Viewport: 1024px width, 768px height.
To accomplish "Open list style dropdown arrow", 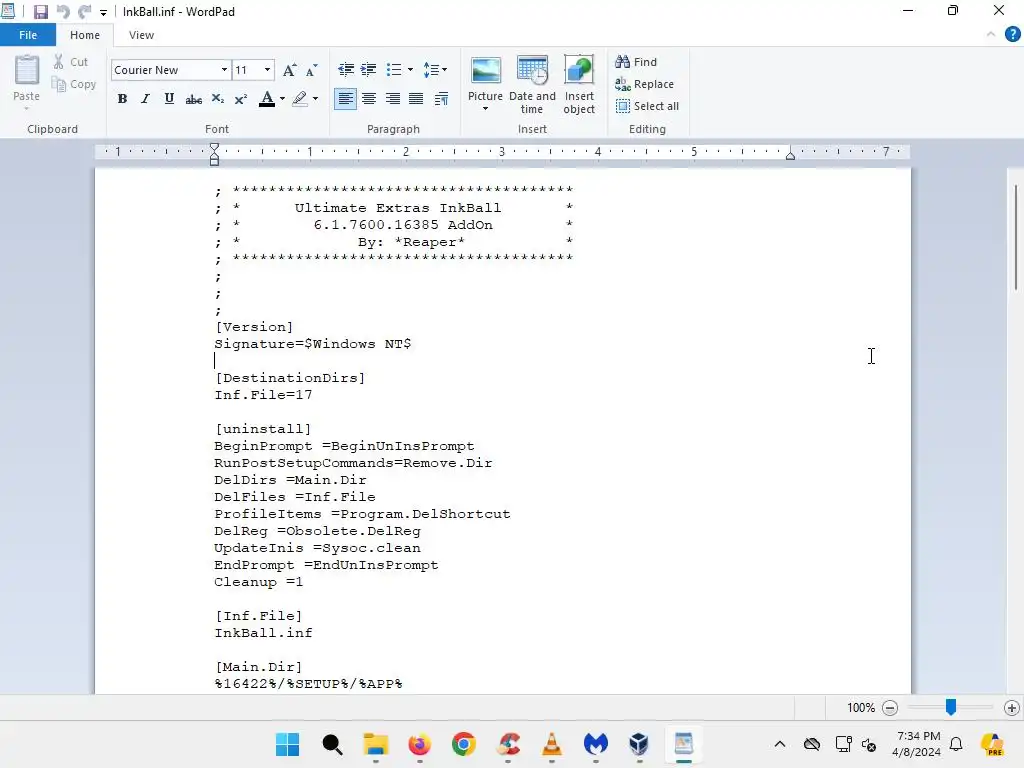I will point(410,69).
